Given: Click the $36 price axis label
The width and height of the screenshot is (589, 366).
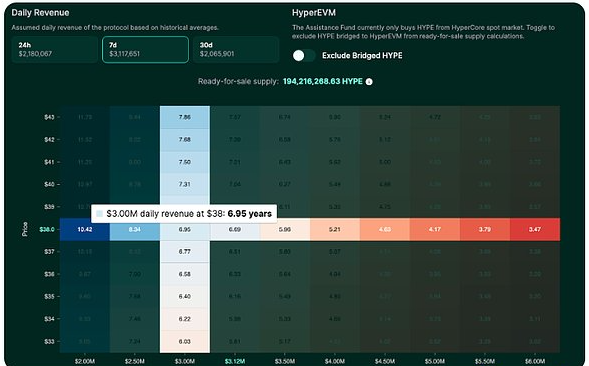Looking at the screenshot, I should (x=49, y=274).
